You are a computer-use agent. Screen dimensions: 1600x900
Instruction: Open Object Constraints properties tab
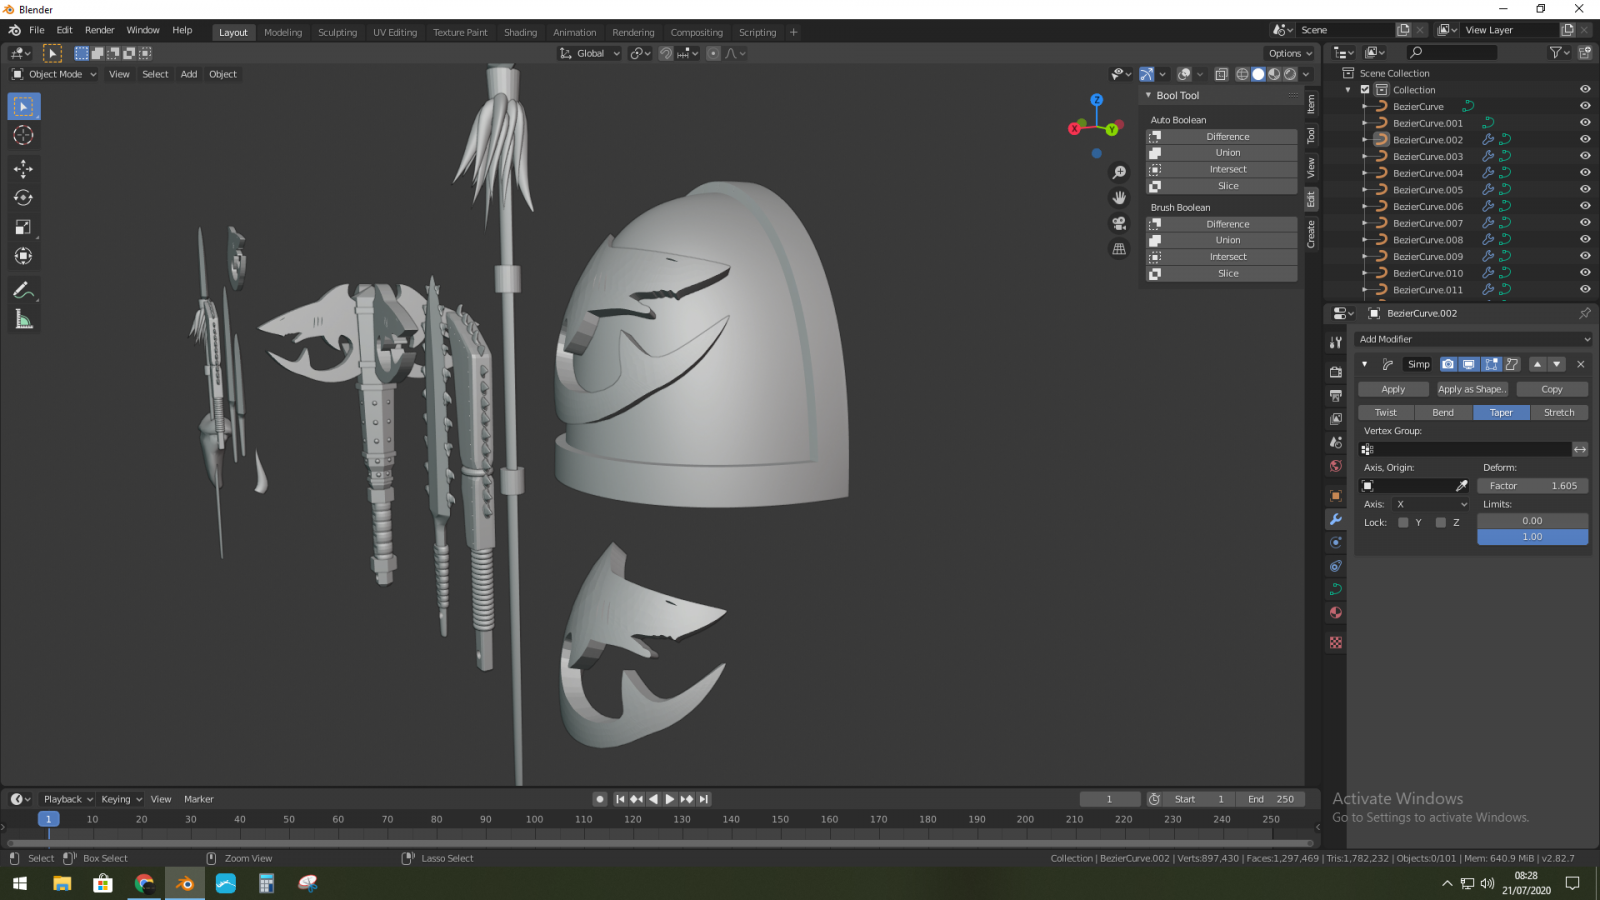coord(1335,566)
